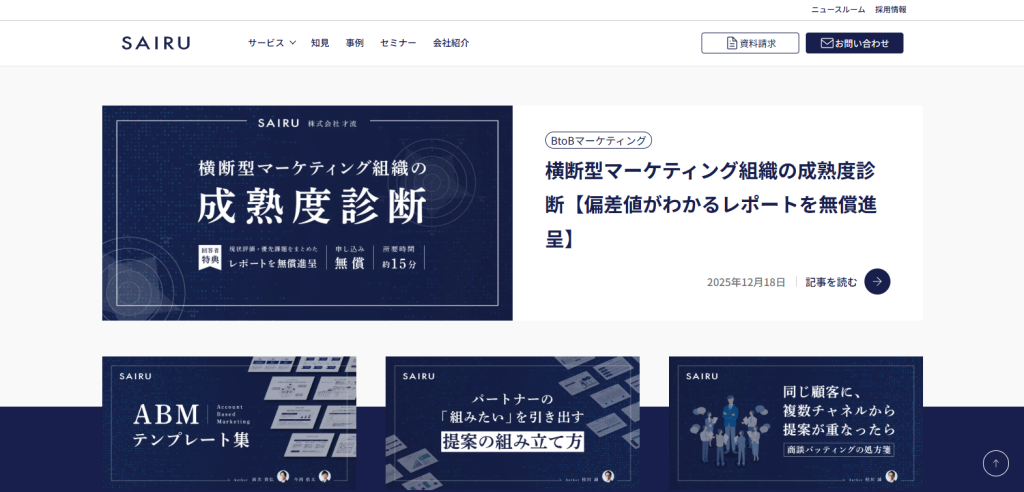1024x492 pixels.
Task: Open the セミナー menu item
Action: coord(398,43)
